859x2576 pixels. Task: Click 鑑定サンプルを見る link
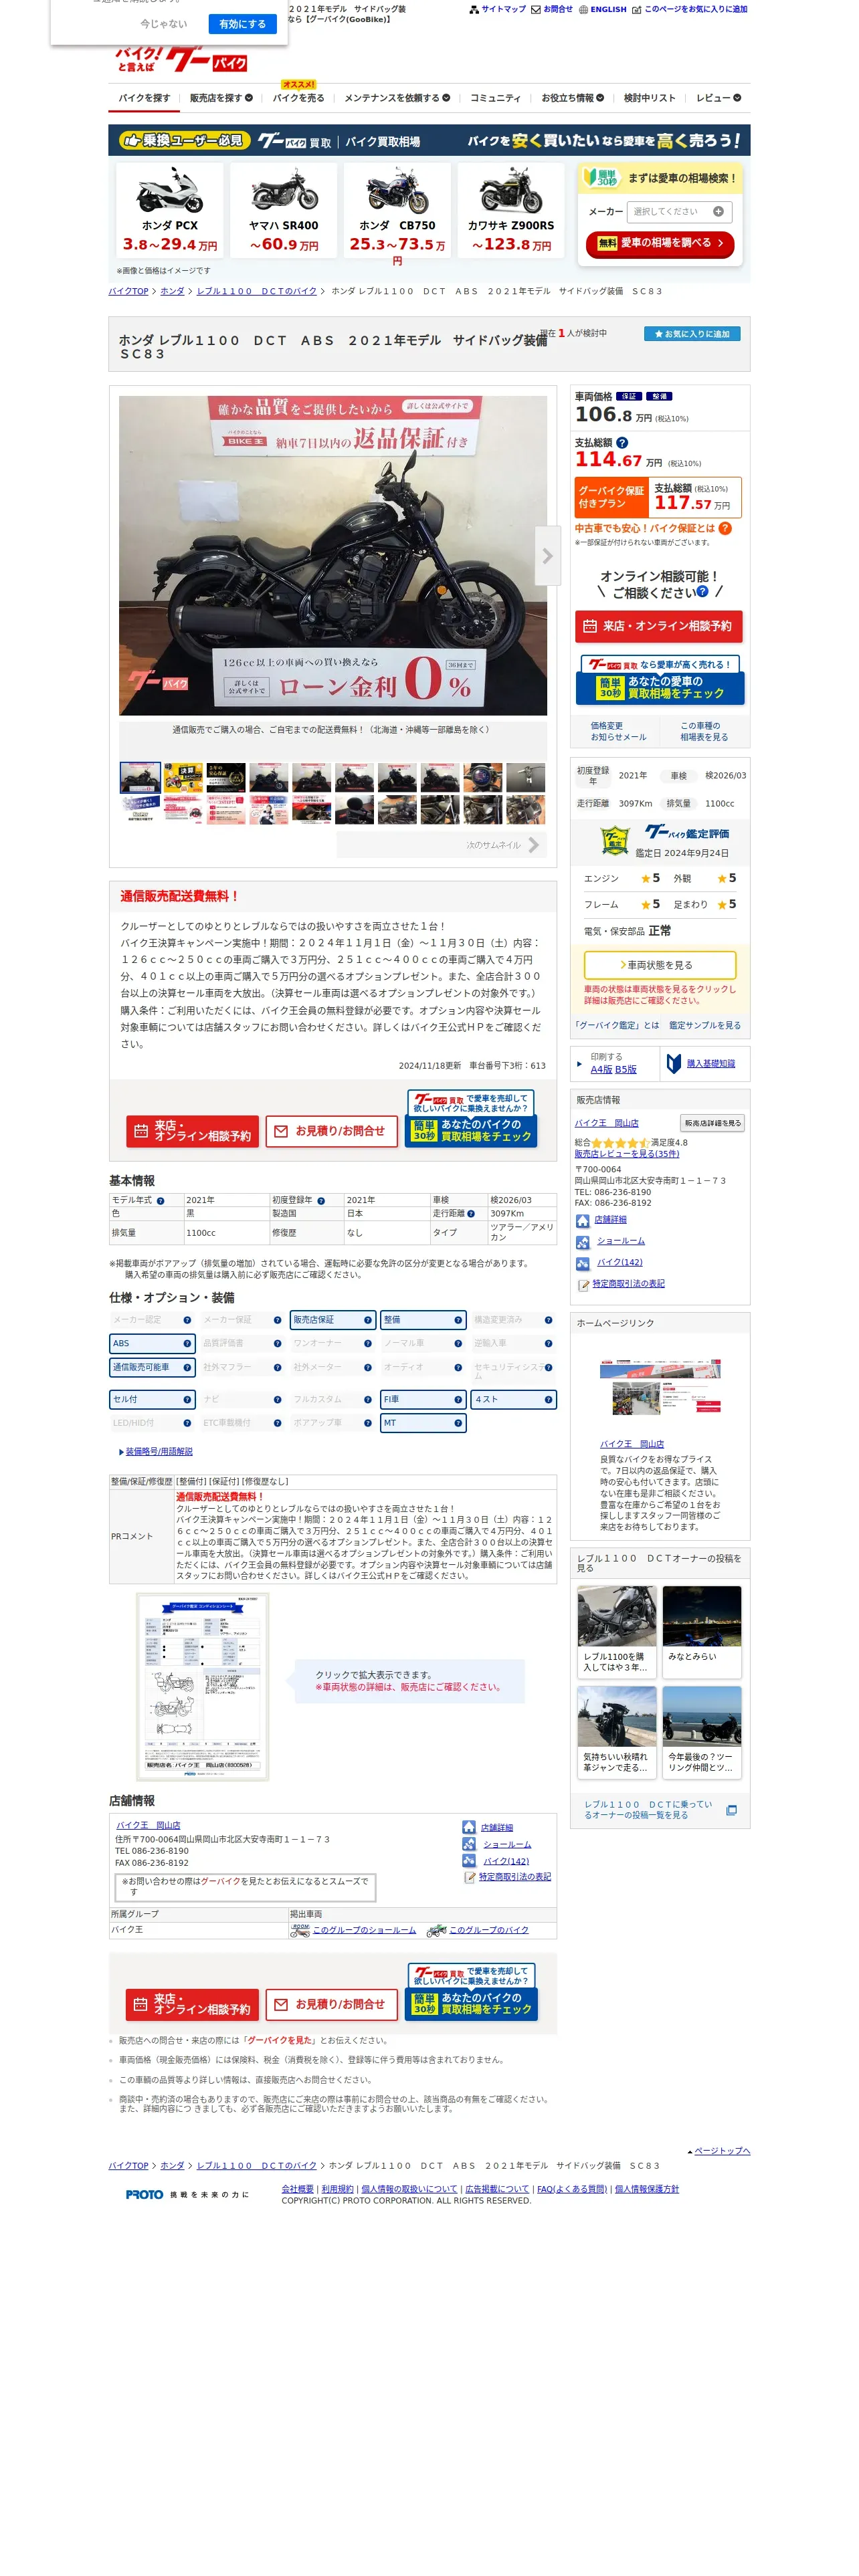pos(705,1026)
